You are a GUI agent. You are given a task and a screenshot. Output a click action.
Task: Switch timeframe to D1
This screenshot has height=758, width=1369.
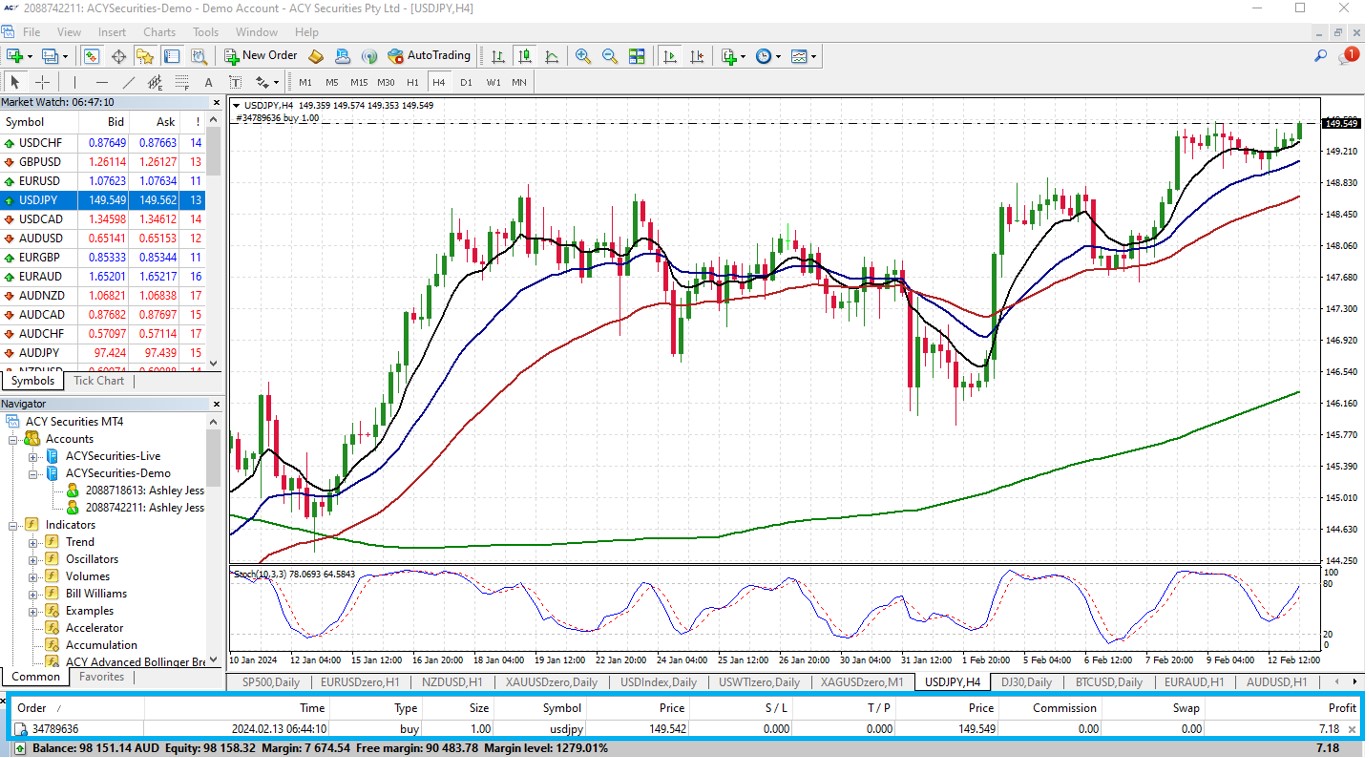point(466,82)
